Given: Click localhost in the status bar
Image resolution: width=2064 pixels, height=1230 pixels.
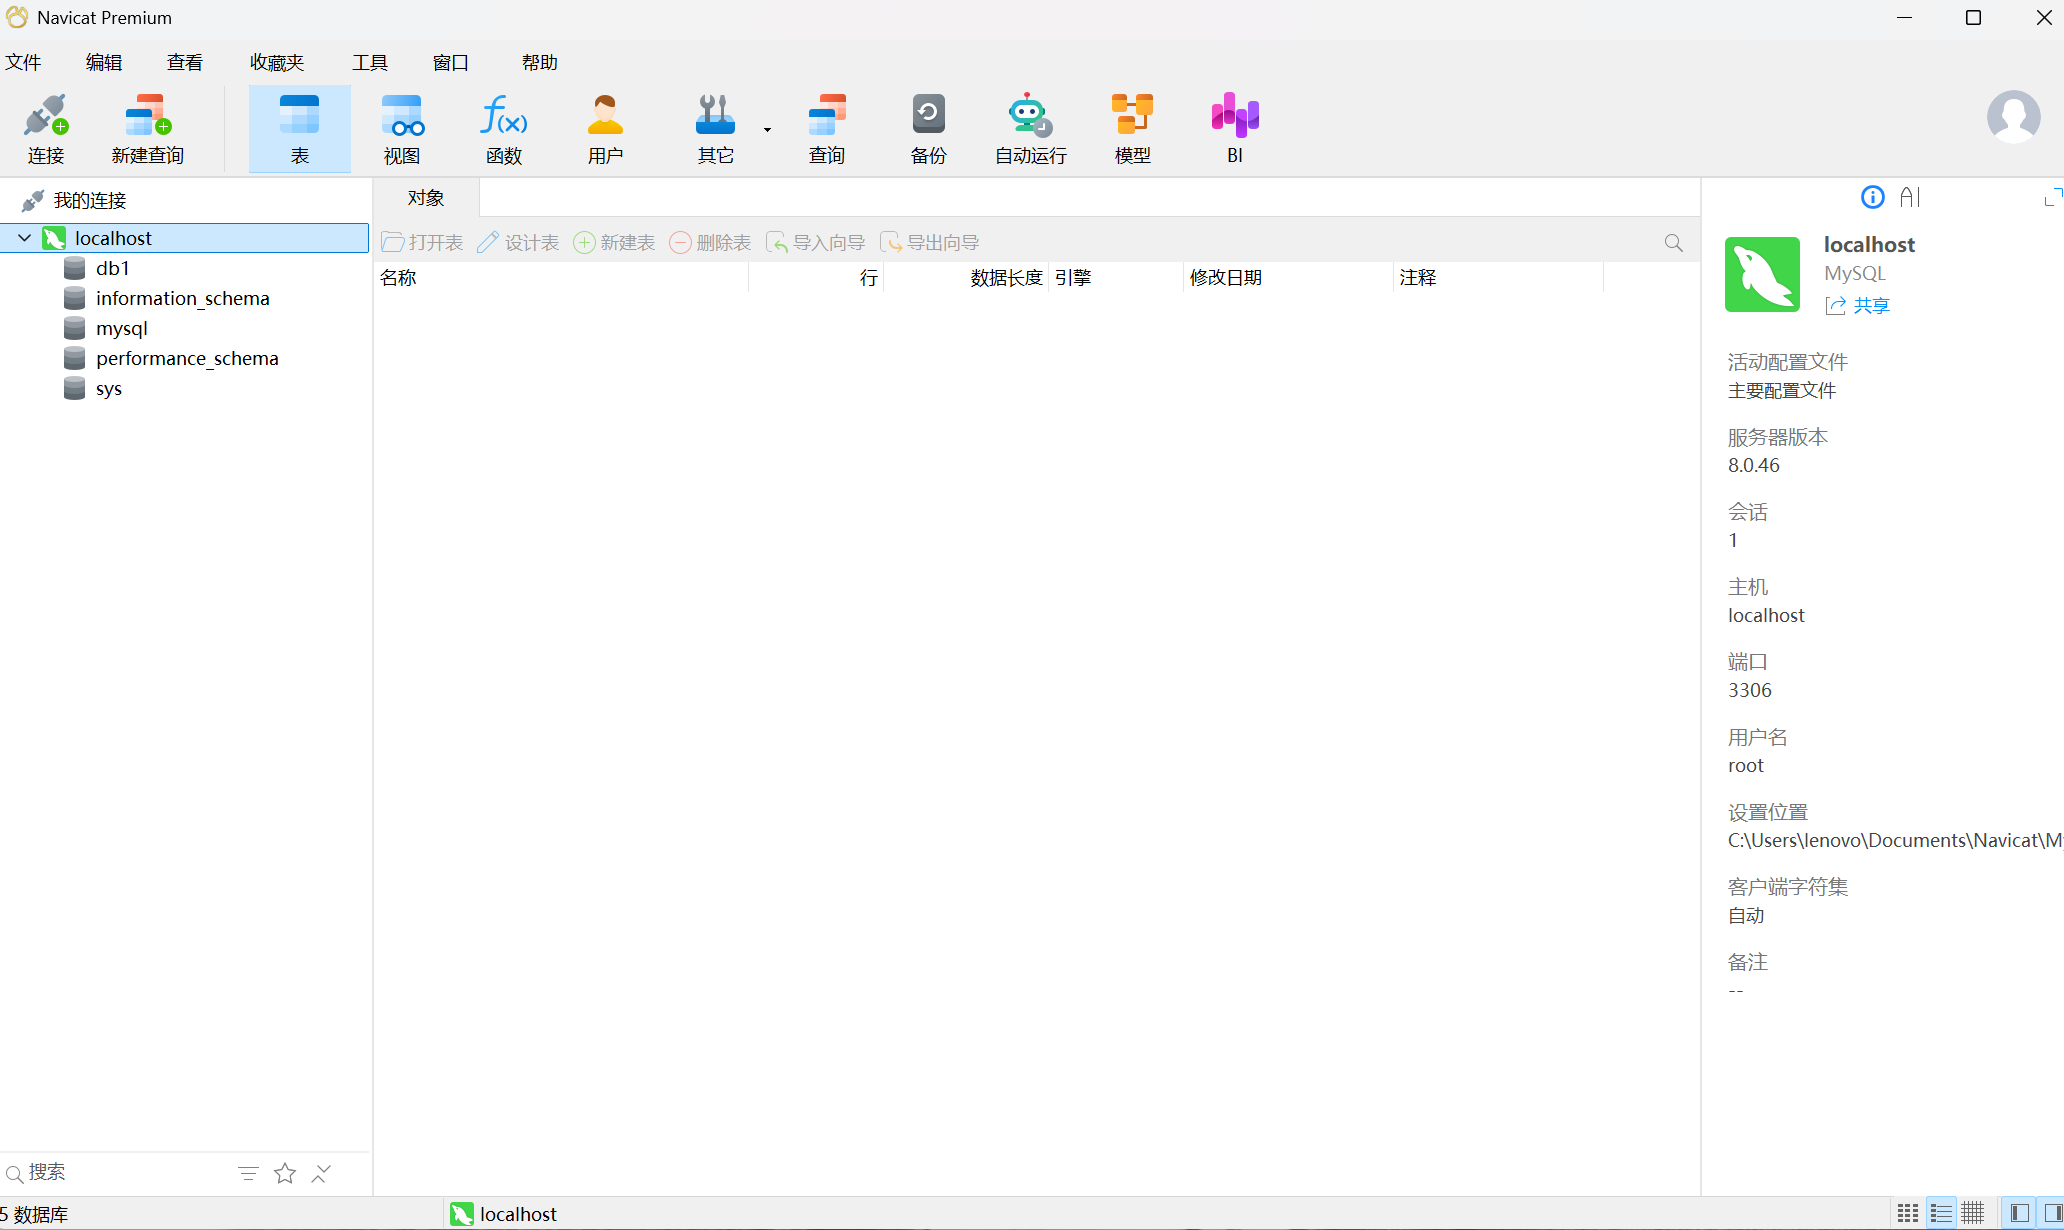Looking at the screenshot, I should click(503, 1214).
